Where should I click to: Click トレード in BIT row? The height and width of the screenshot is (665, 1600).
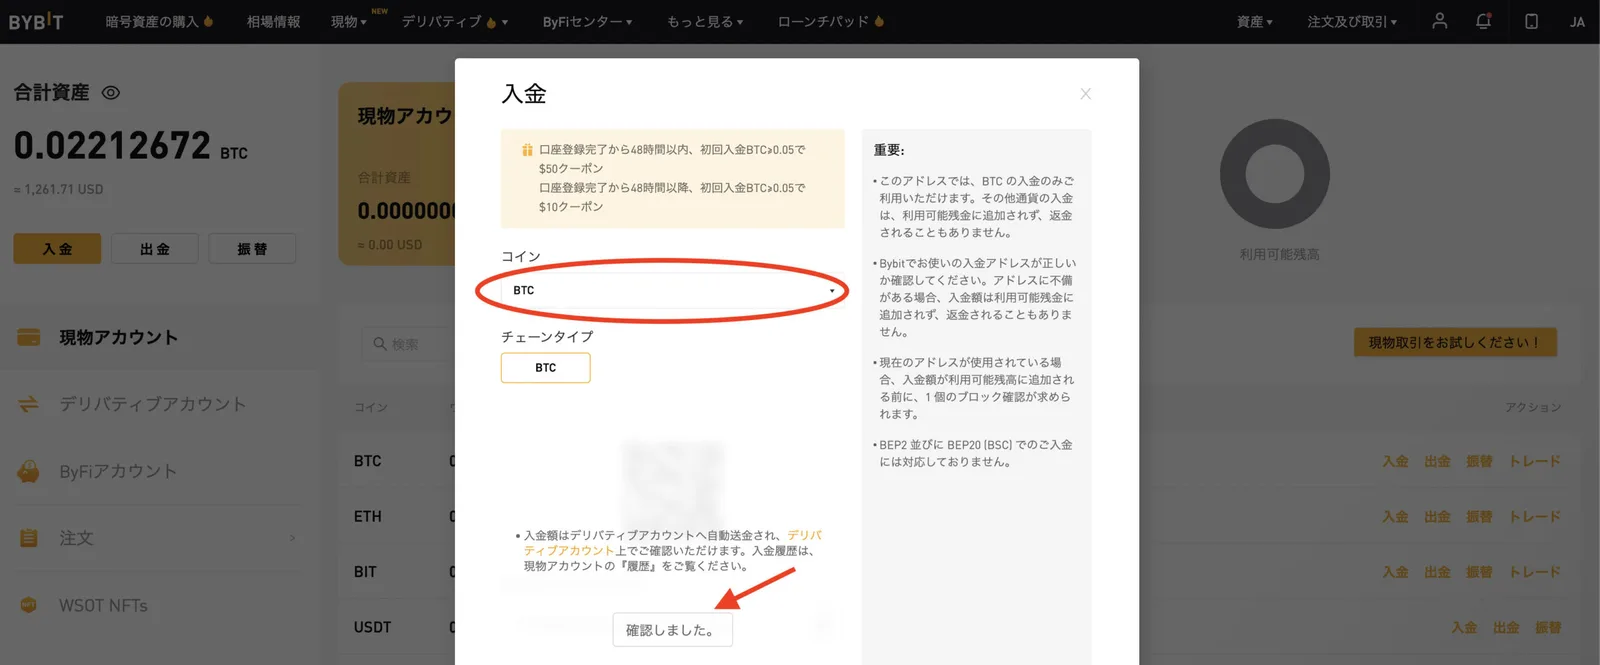point(1535,572)
